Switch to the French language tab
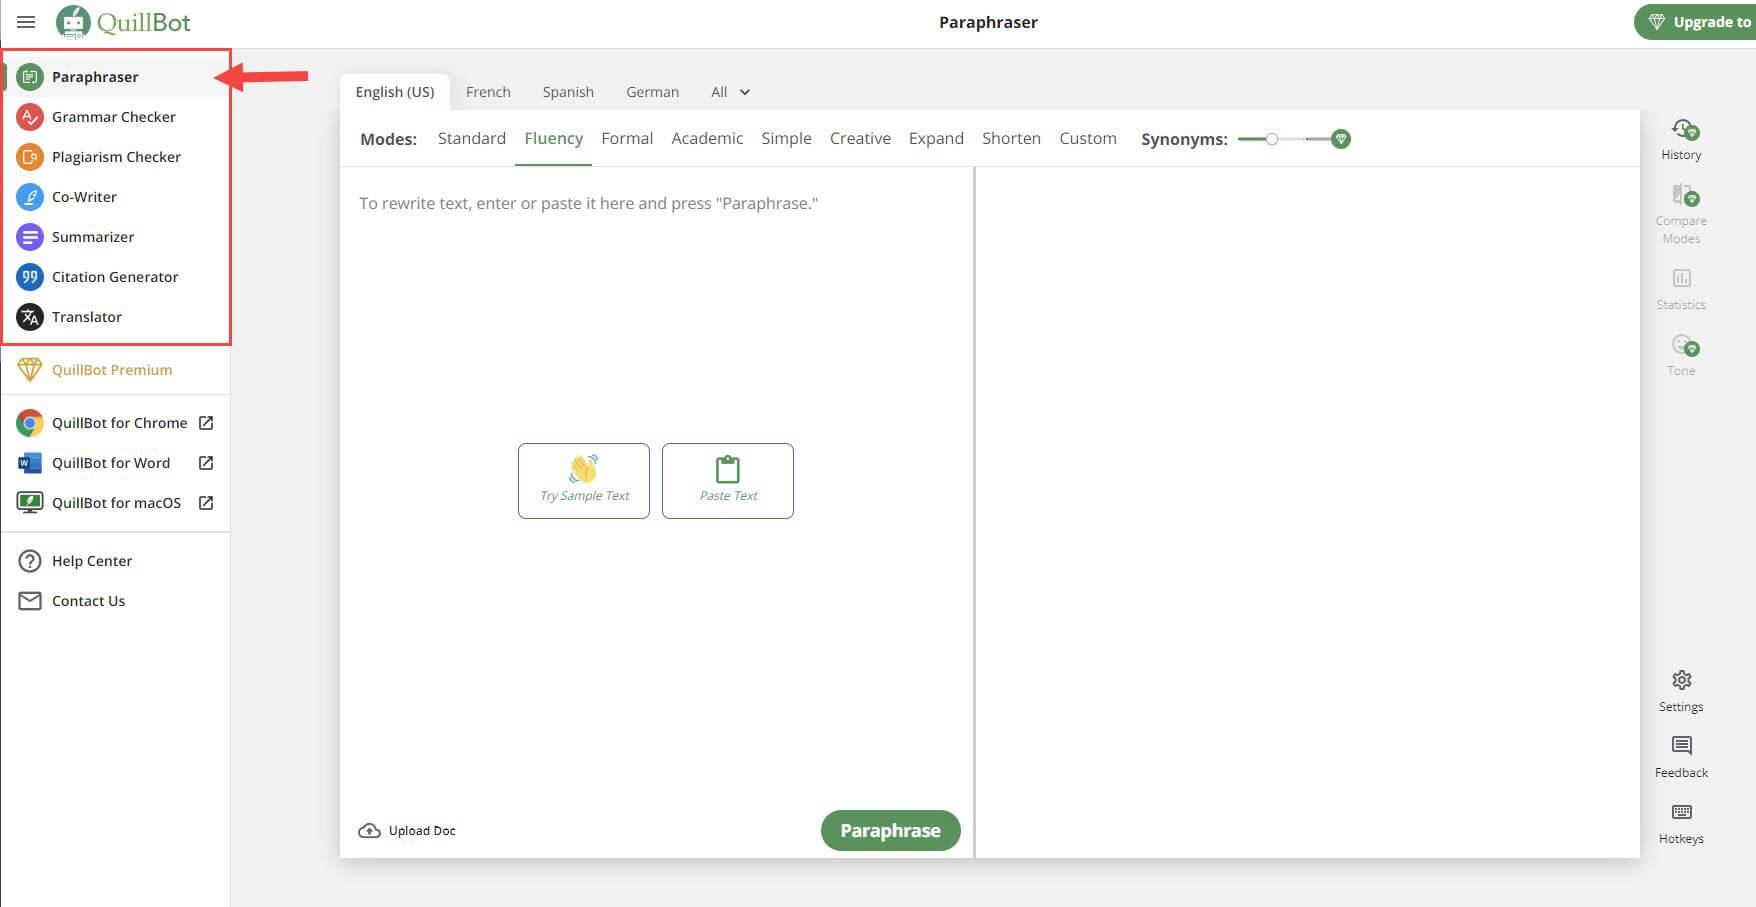Image resolution: width=1756 pixels, height=907 pixels. coord(488,91)
